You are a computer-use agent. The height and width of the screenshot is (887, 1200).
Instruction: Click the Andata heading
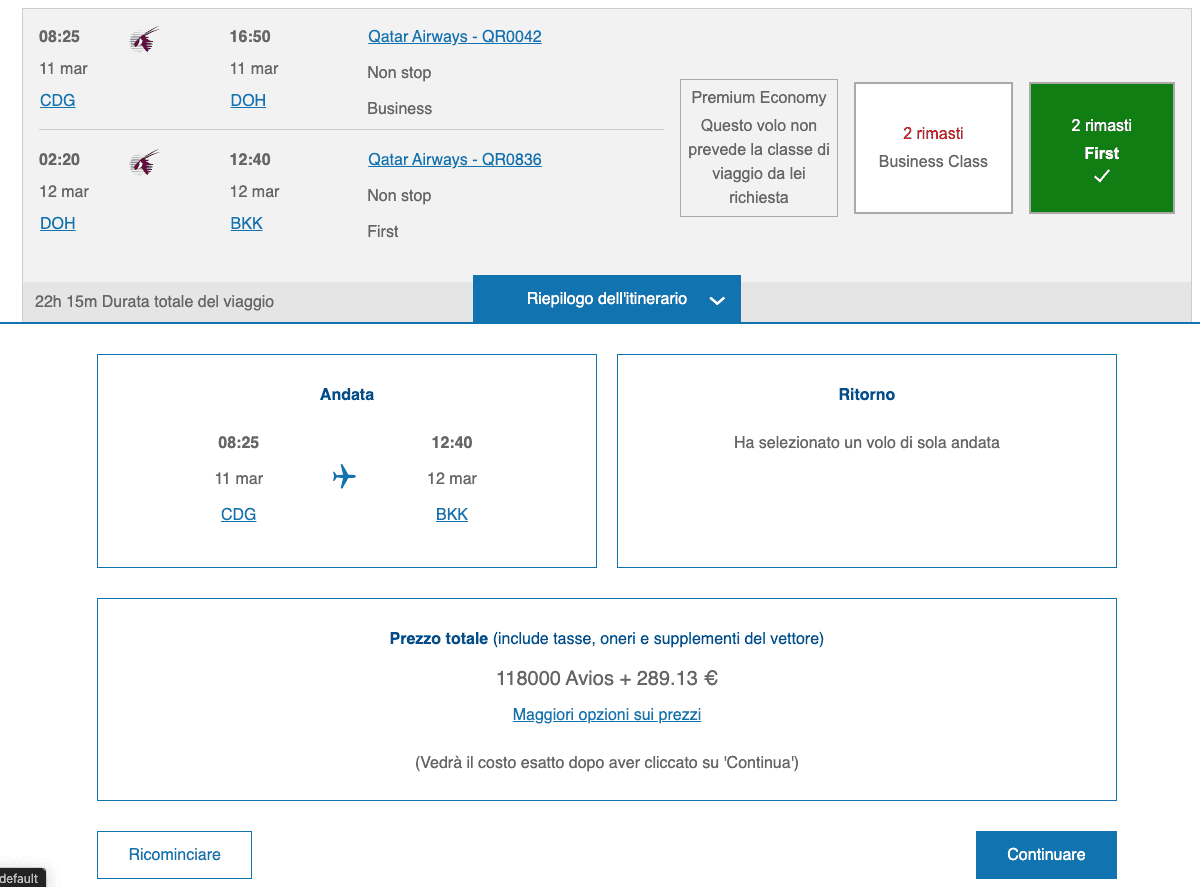point(347,394)
